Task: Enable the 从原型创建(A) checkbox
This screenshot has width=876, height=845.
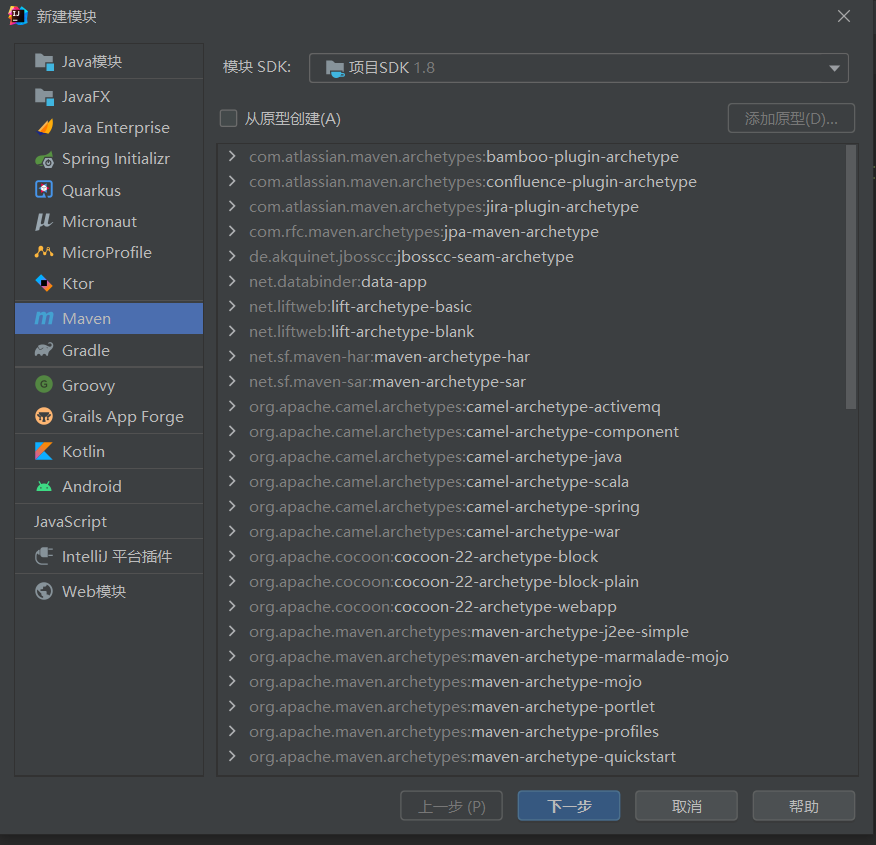Action: point(228,118)
